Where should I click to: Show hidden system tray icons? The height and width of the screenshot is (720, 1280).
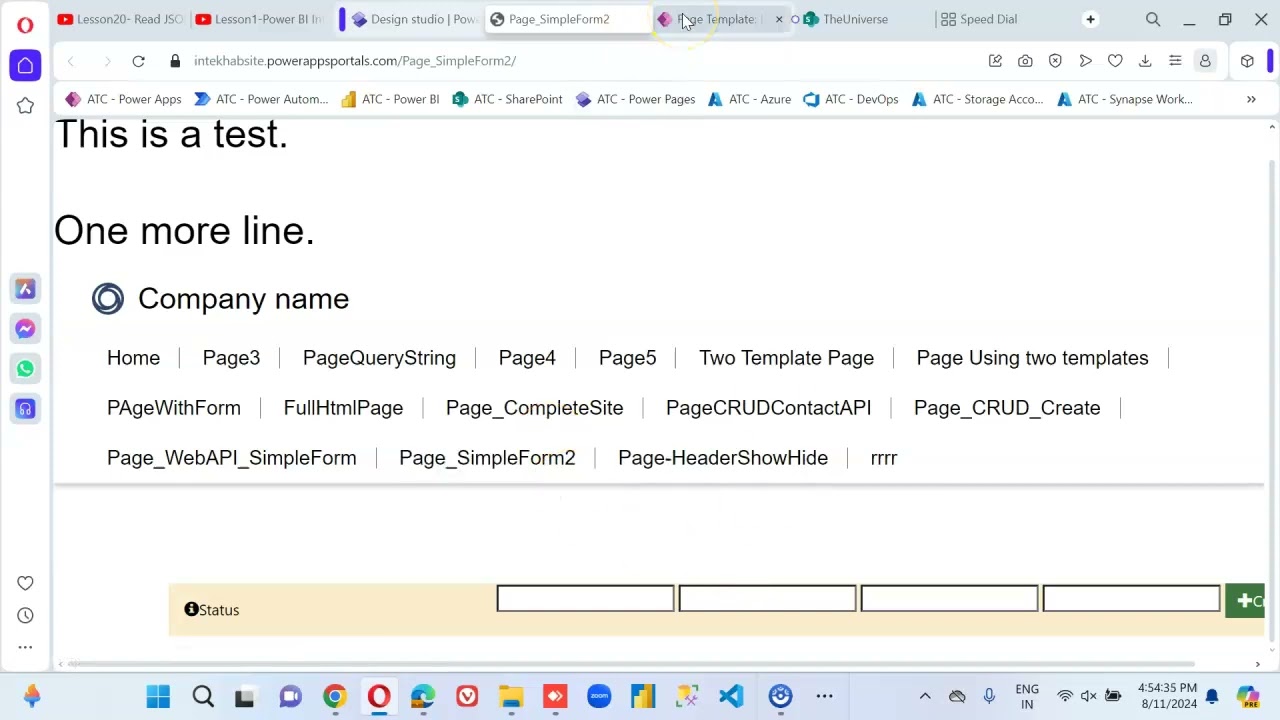click(925, 696)
